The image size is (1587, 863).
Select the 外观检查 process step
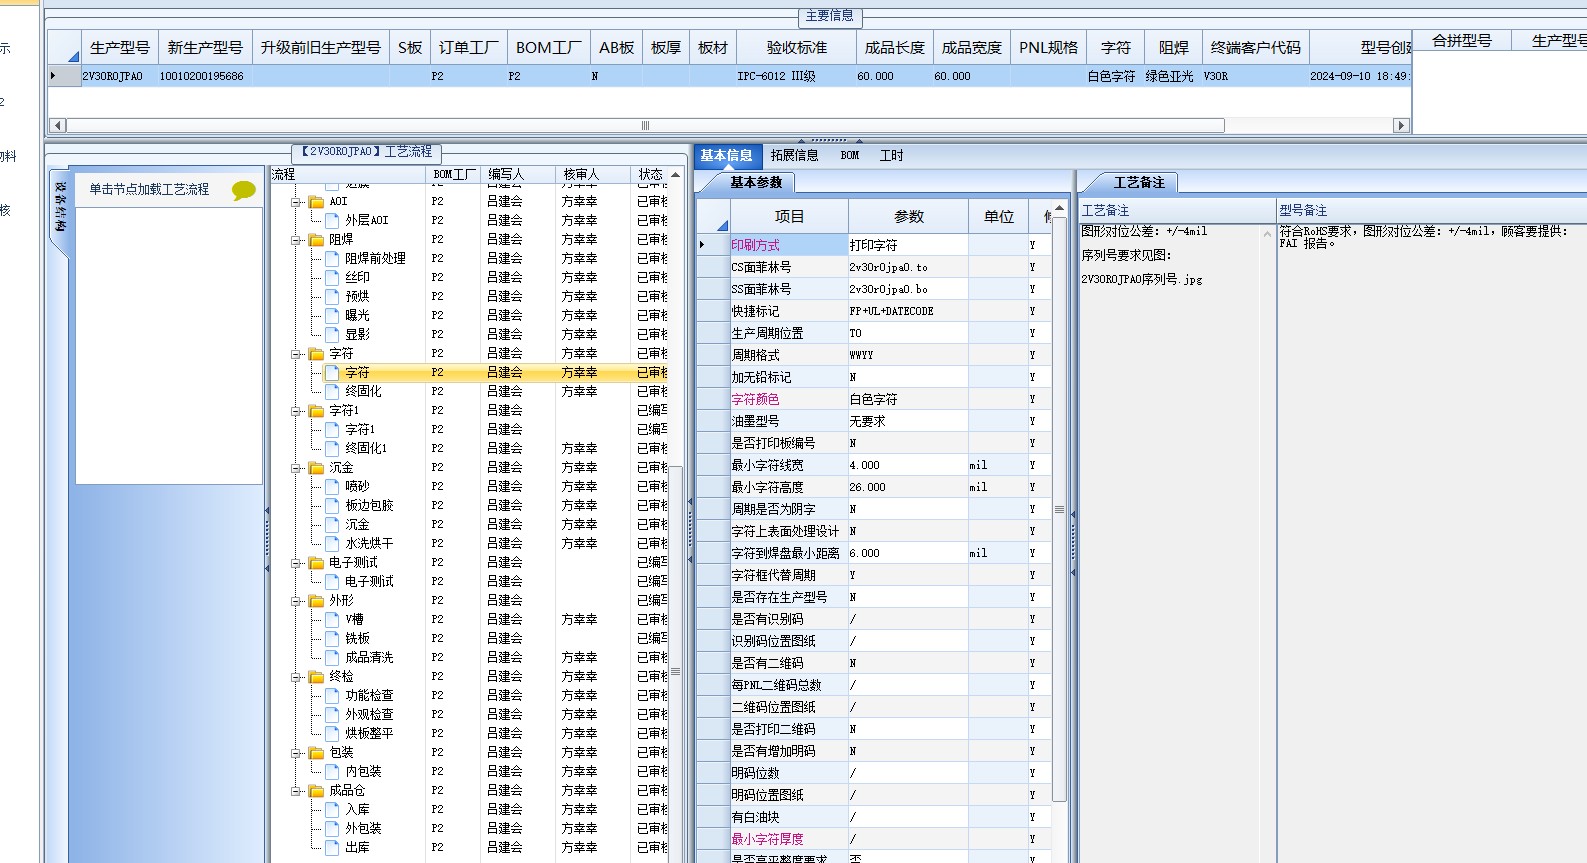point(369,714)
